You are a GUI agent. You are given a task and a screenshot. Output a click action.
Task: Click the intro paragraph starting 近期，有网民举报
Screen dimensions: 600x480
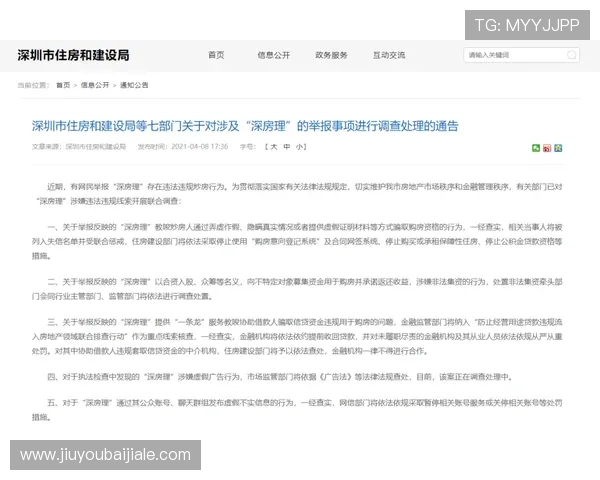(x=297, y=194)
